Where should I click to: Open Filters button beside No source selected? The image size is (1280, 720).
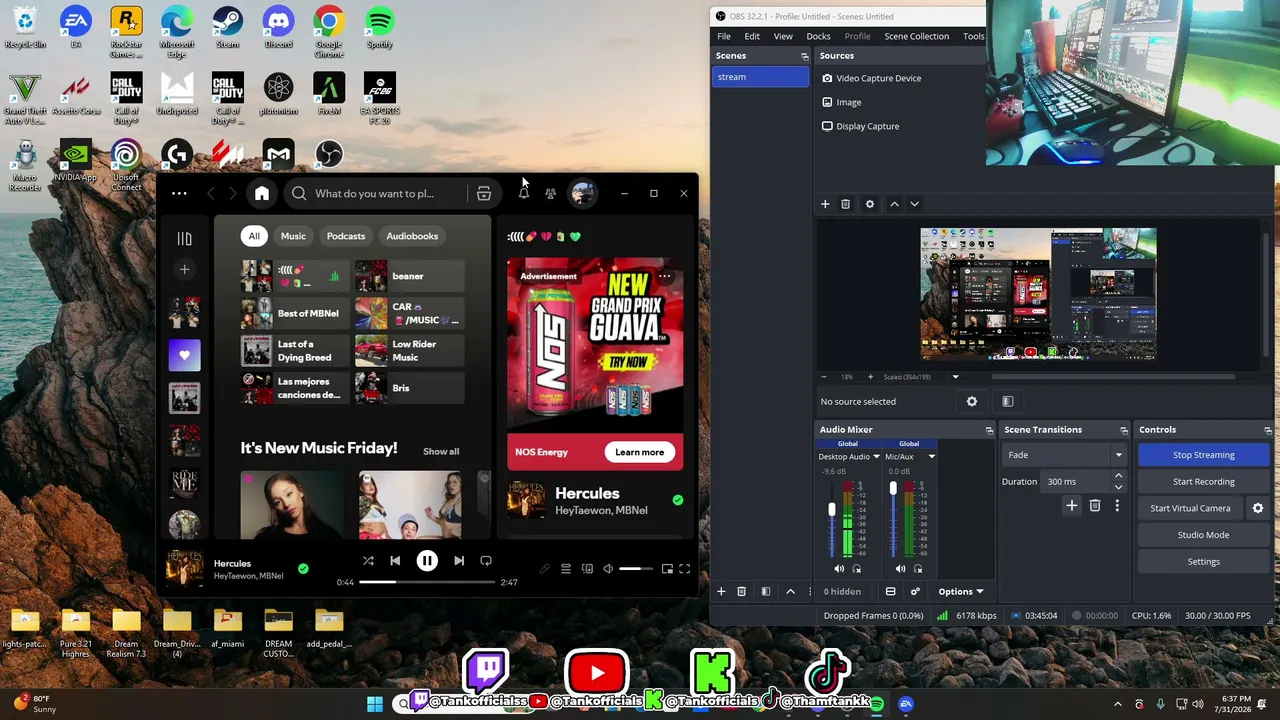coord(1008,401)
